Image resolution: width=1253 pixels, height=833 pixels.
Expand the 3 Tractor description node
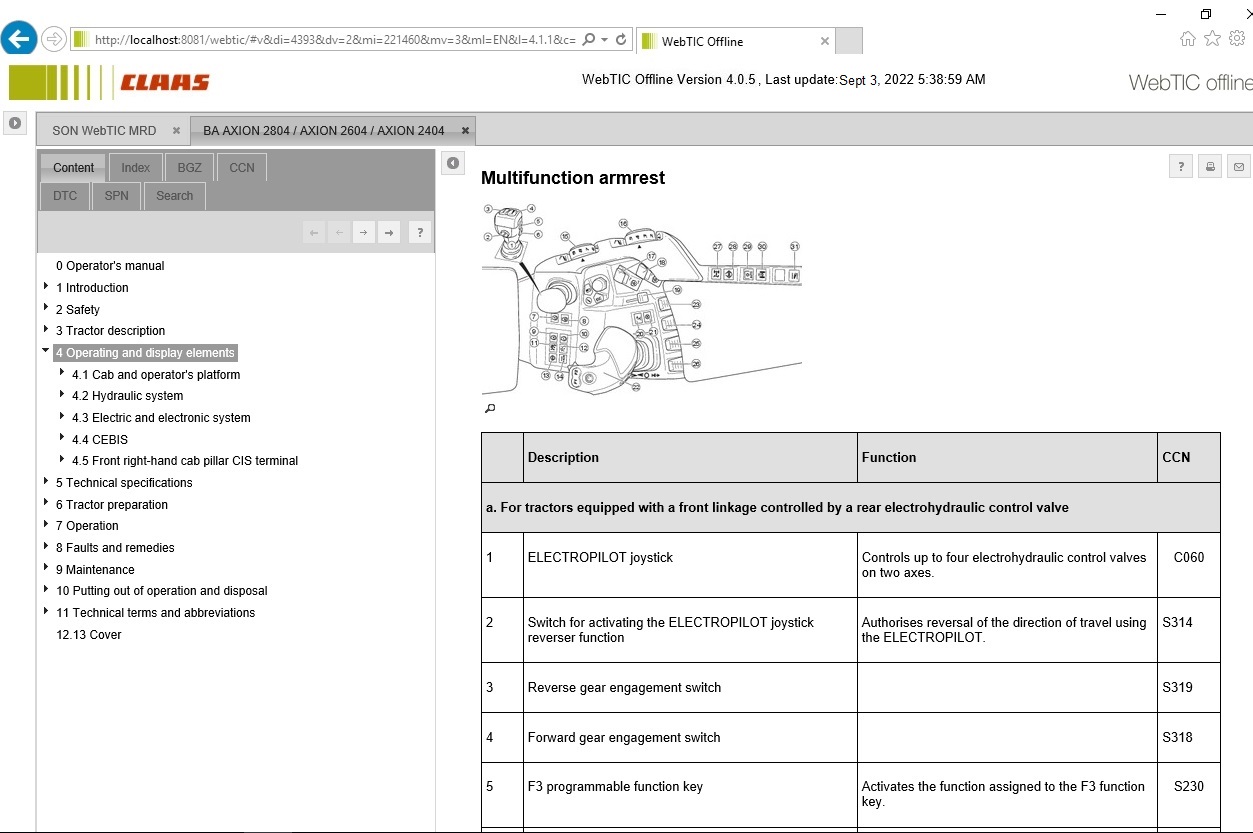(x=46, y=330)
